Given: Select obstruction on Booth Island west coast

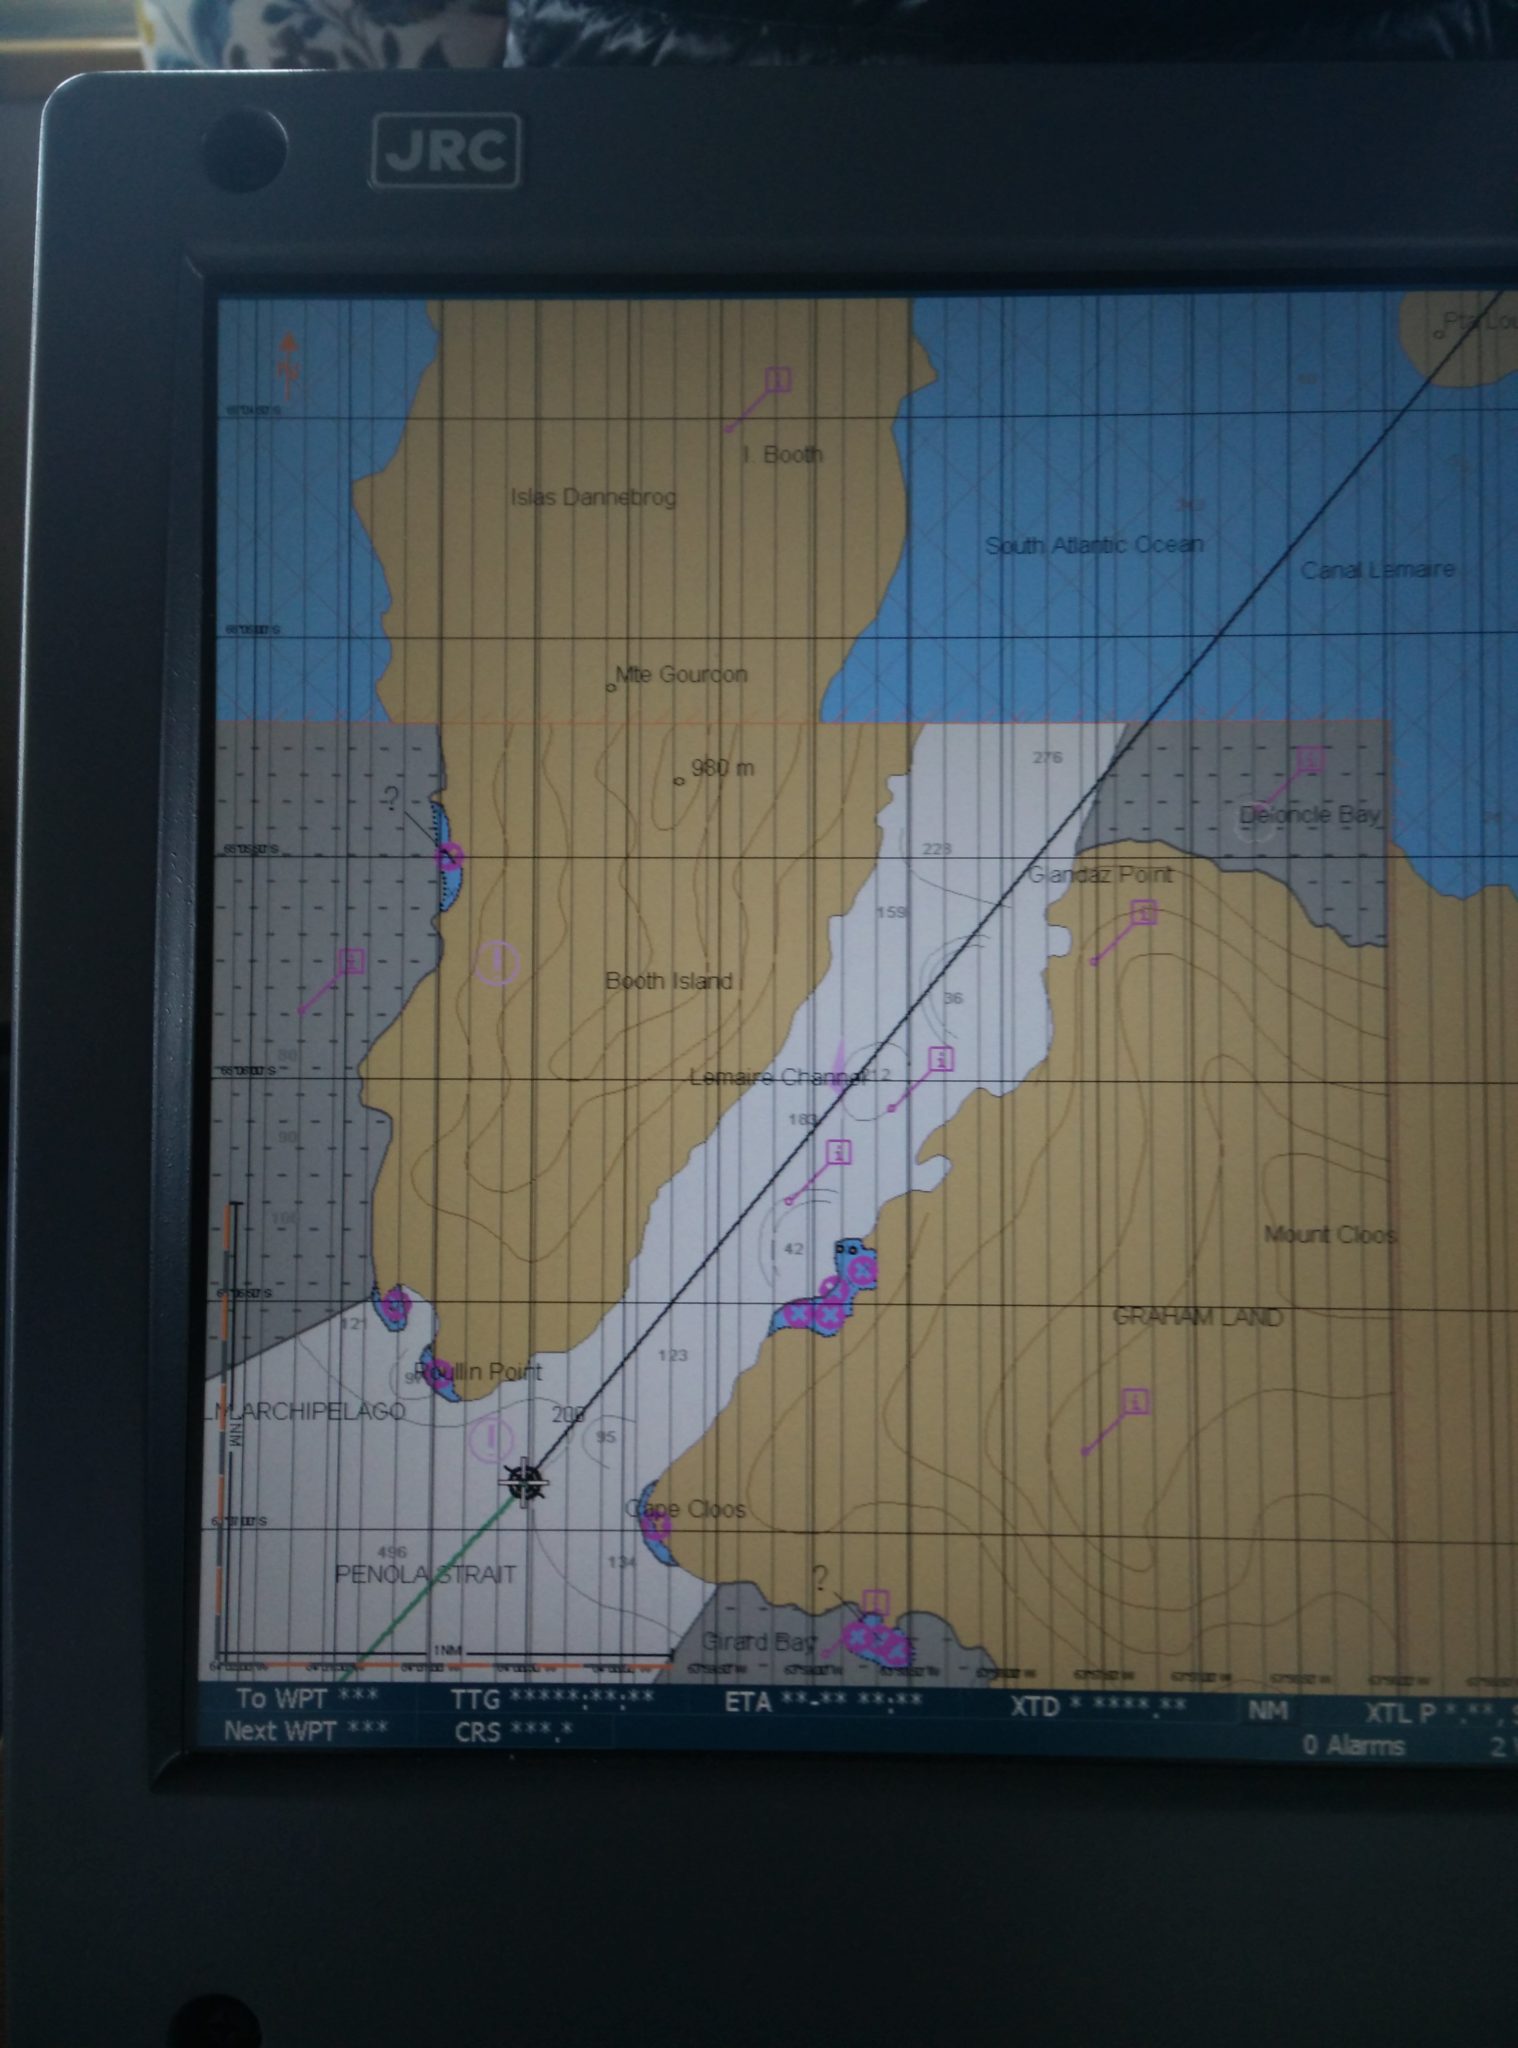Looking at the screenshot, I should (450, 856).
